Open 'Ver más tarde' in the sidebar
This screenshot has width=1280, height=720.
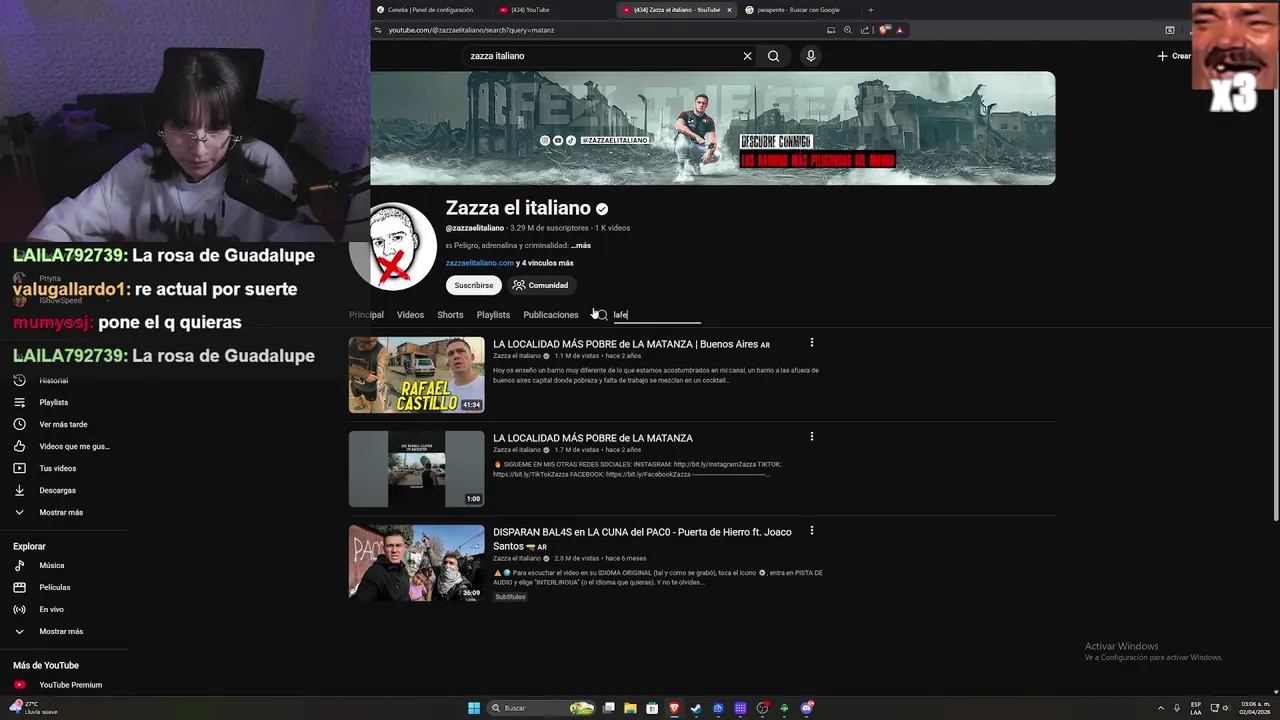63,425
